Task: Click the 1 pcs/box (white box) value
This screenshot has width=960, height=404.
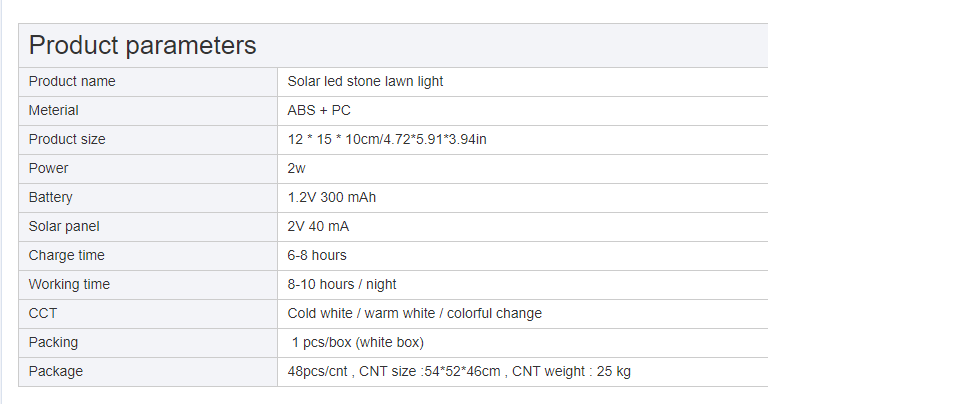Action: 358,342
